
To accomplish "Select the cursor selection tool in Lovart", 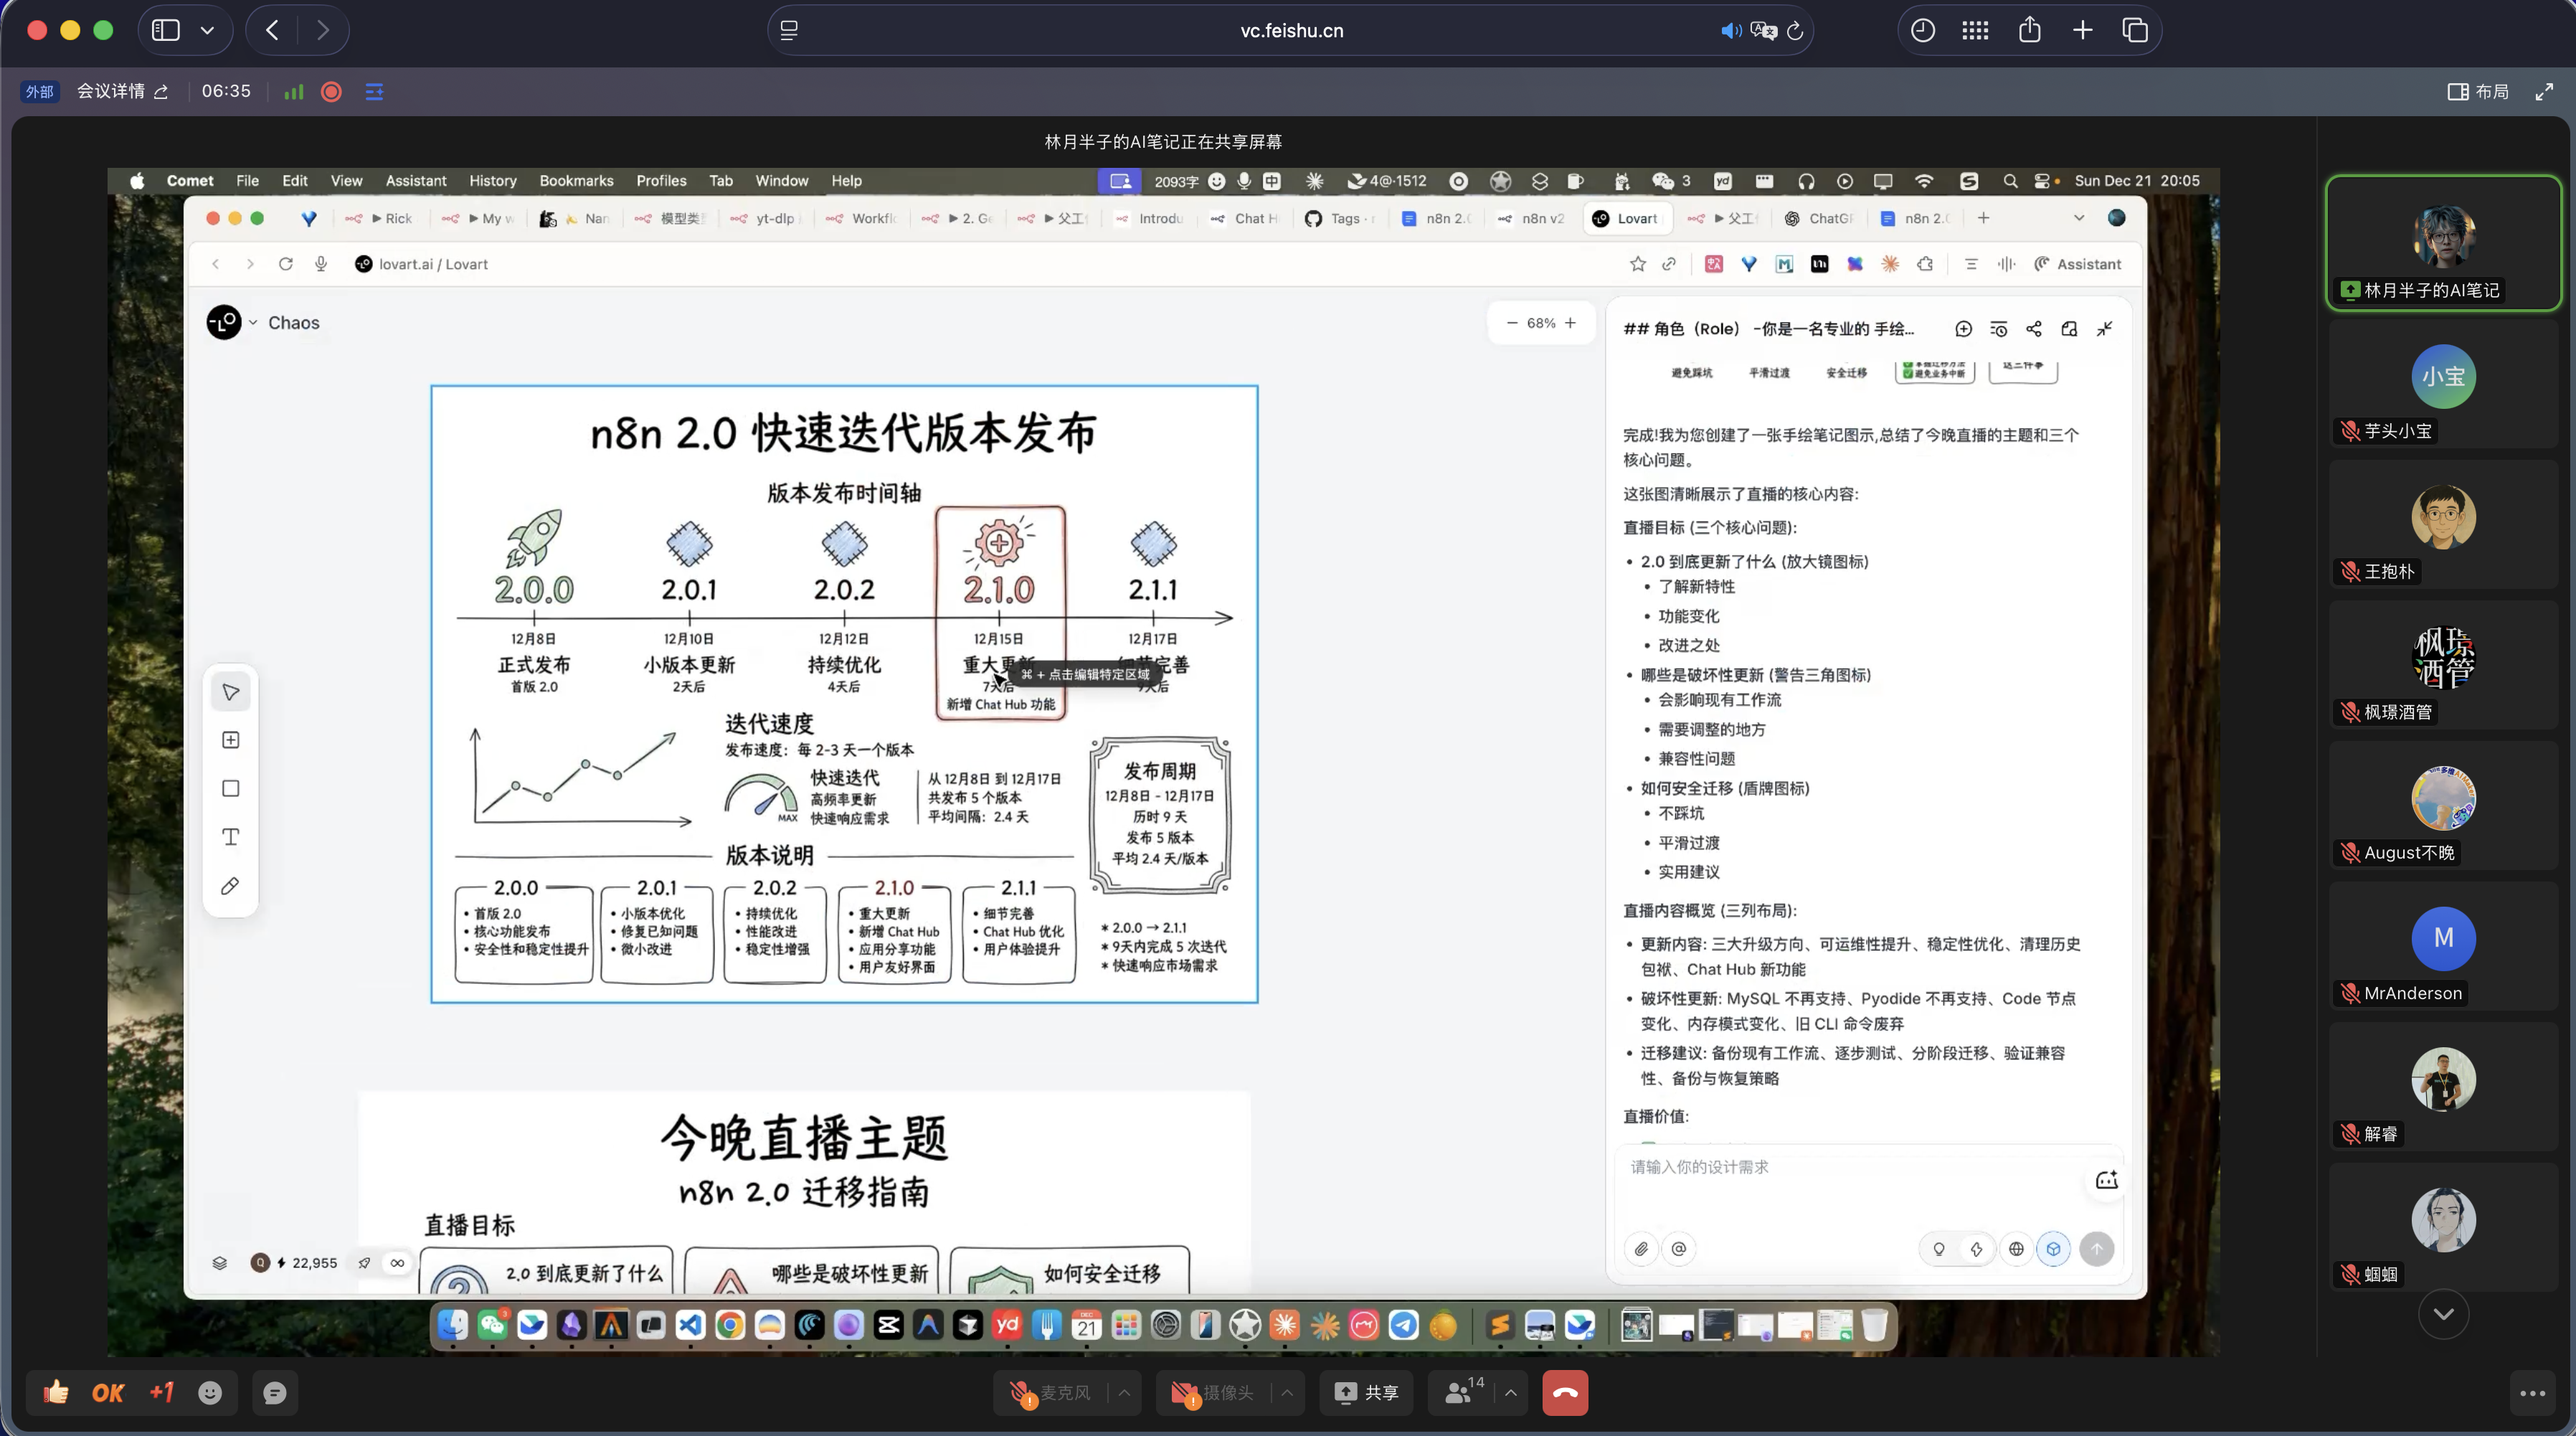I will click(x=230, y=690).
